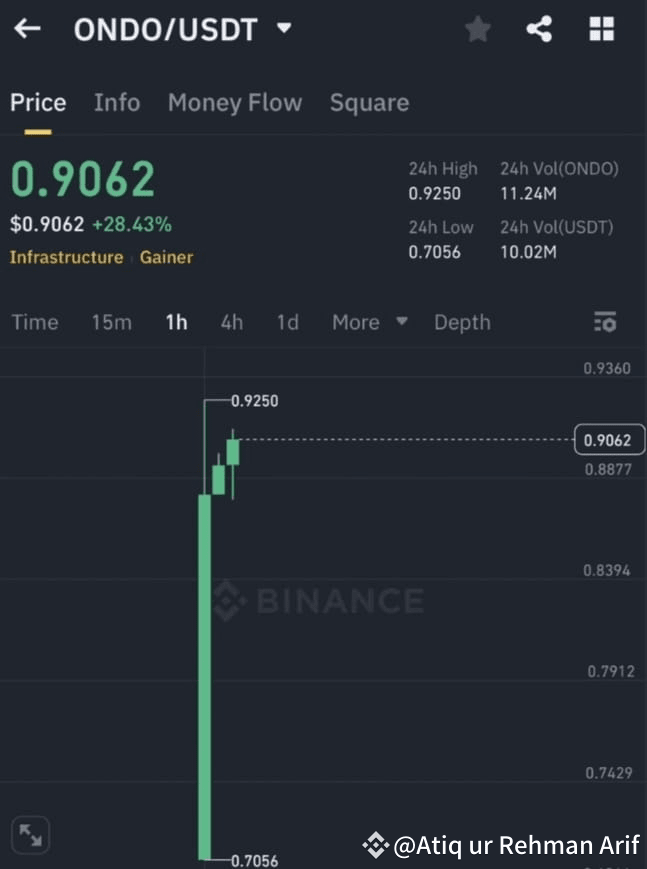Image resolution: width=647 pixels, height=869 pixels.
Task: Expand the ONDO/USDT pair dropdown arrow
Action: (284, 27)
